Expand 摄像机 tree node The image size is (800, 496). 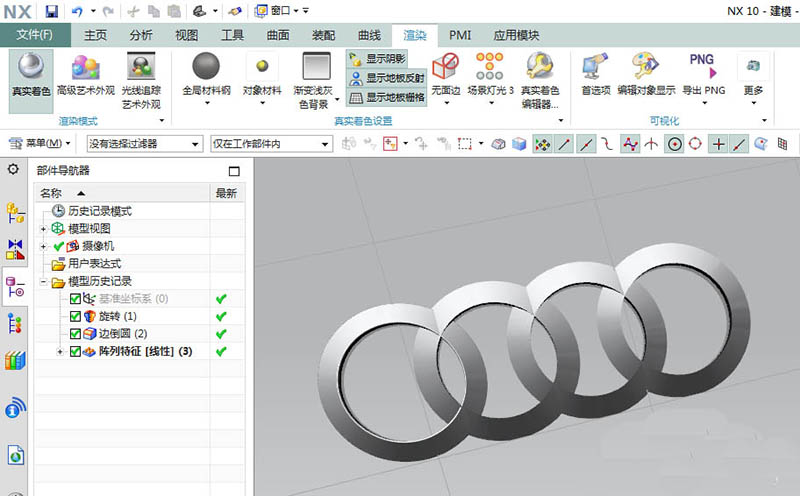(x=43, y=246)
